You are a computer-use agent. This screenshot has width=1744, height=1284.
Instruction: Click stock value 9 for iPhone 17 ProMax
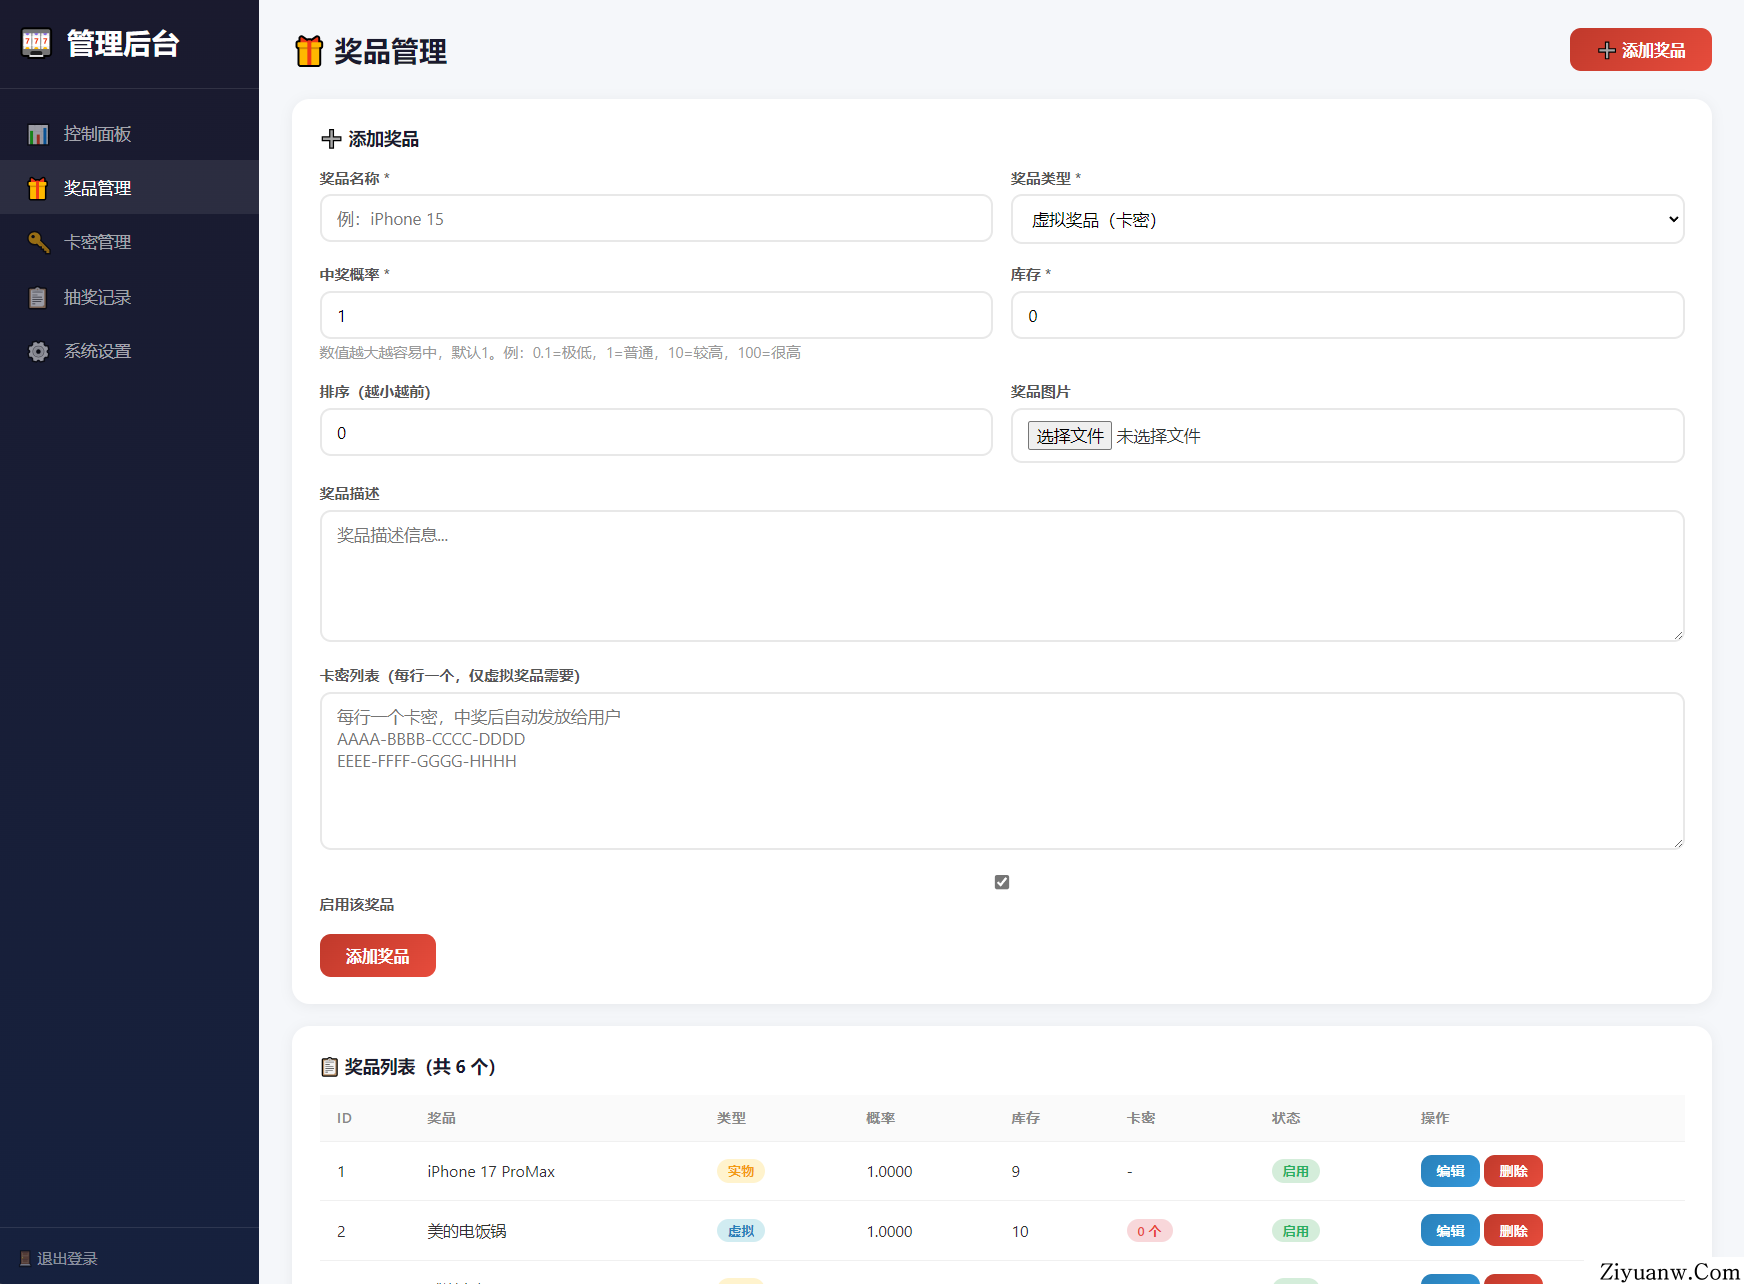click(x=1016, y=1171)
